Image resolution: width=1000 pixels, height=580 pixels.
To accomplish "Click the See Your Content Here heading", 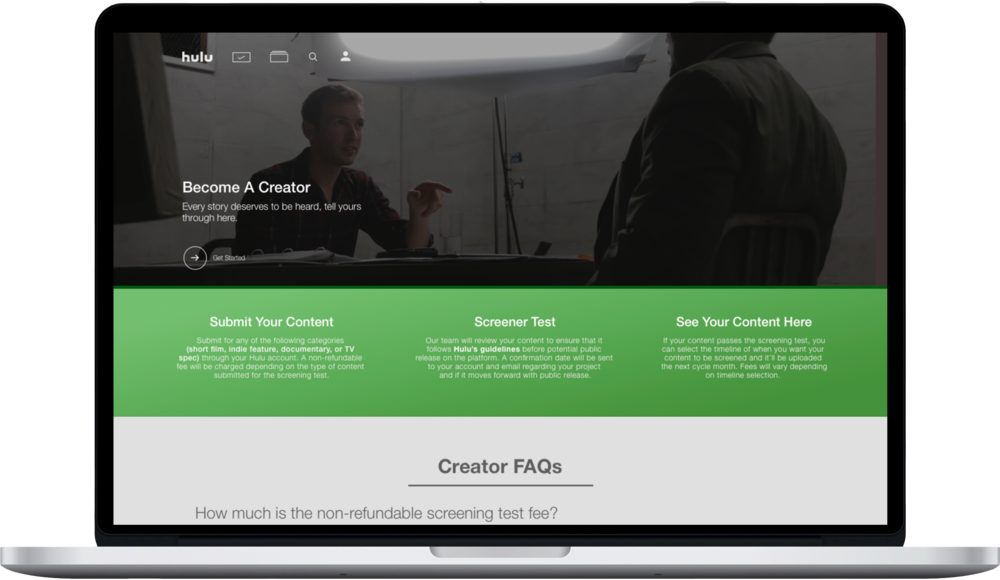I will (x=744, y=322).
